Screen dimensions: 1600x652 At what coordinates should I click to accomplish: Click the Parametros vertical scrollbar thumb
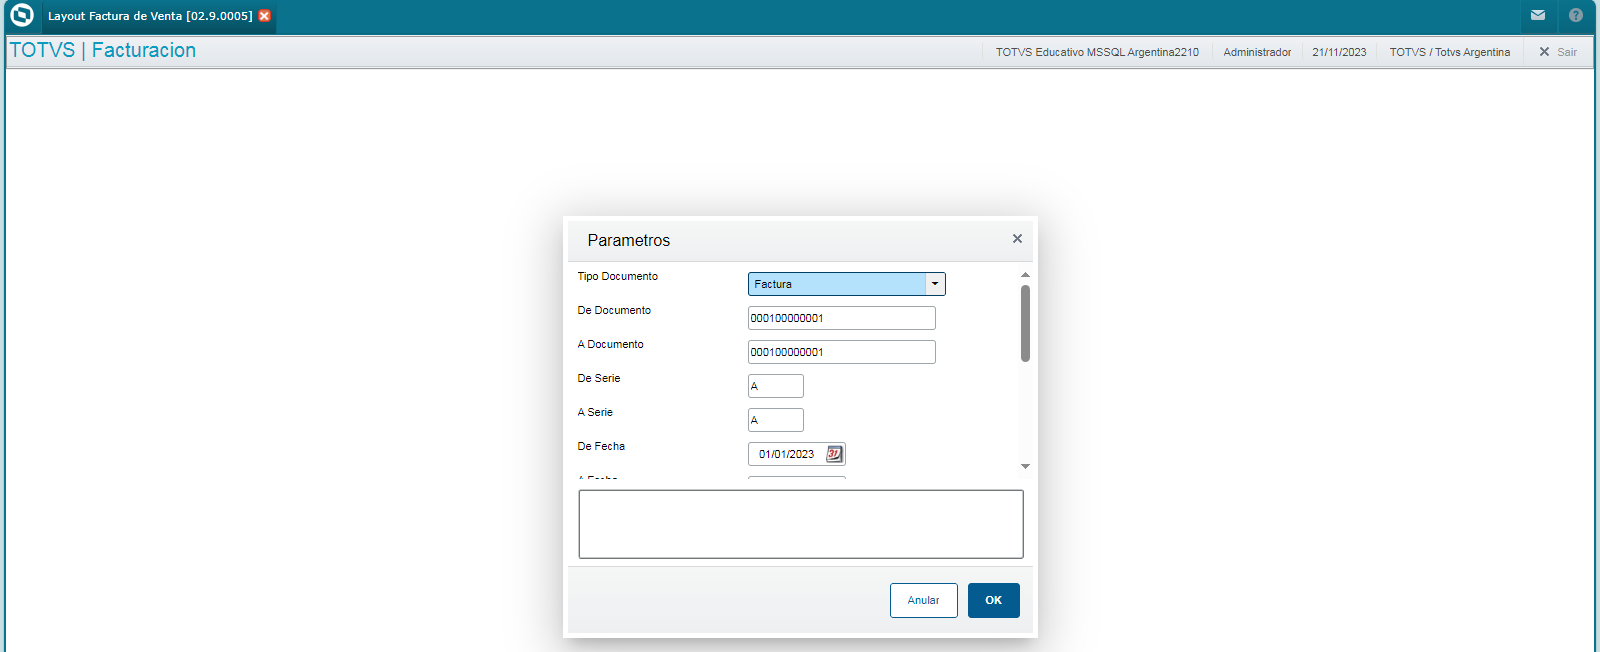[x=1025, y=323]
